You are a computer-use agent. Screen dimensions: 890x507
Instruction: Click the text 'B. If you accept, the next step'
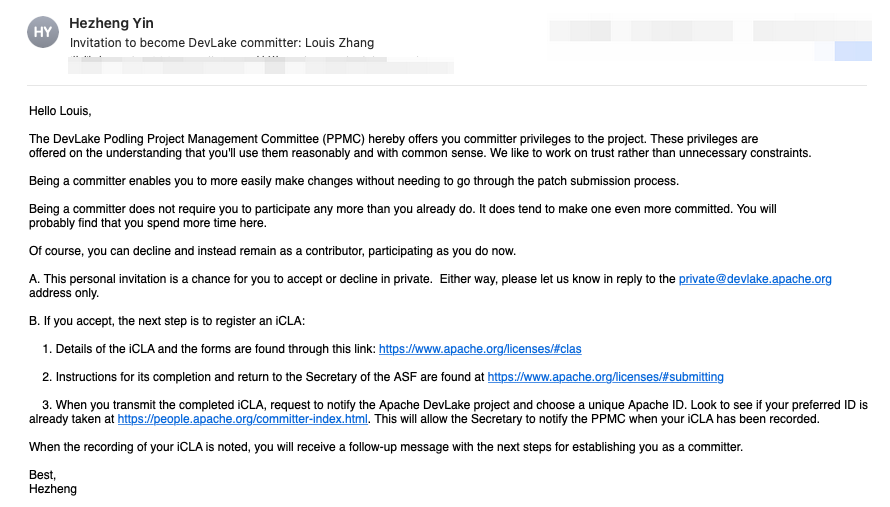click(x=167, y=321)
